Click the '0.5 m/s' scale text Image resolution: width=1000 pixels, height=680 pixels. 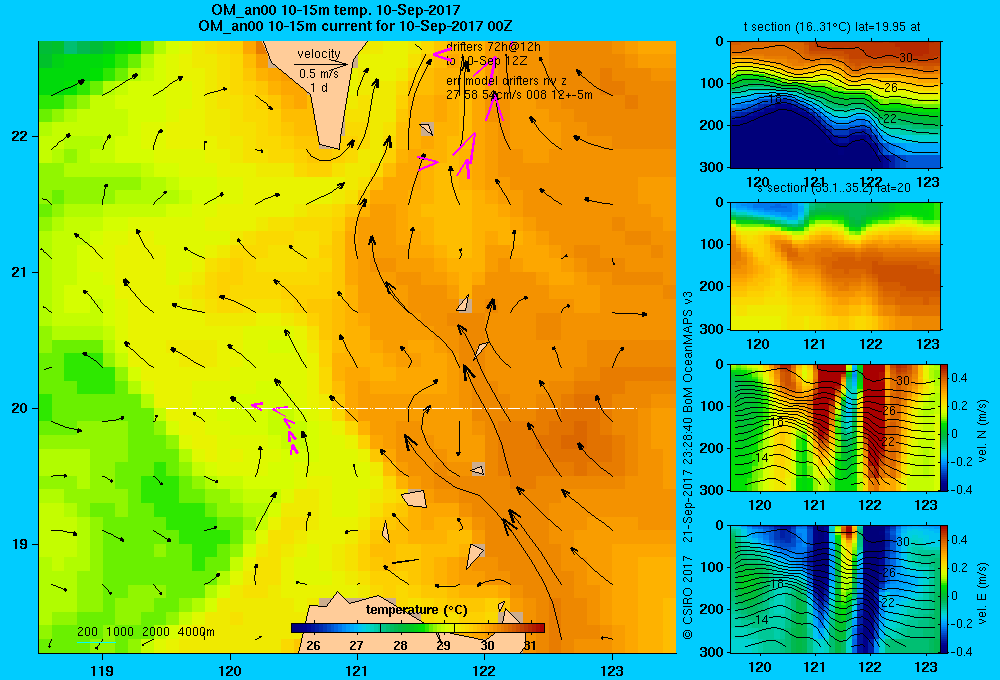[x=319, y=74]
